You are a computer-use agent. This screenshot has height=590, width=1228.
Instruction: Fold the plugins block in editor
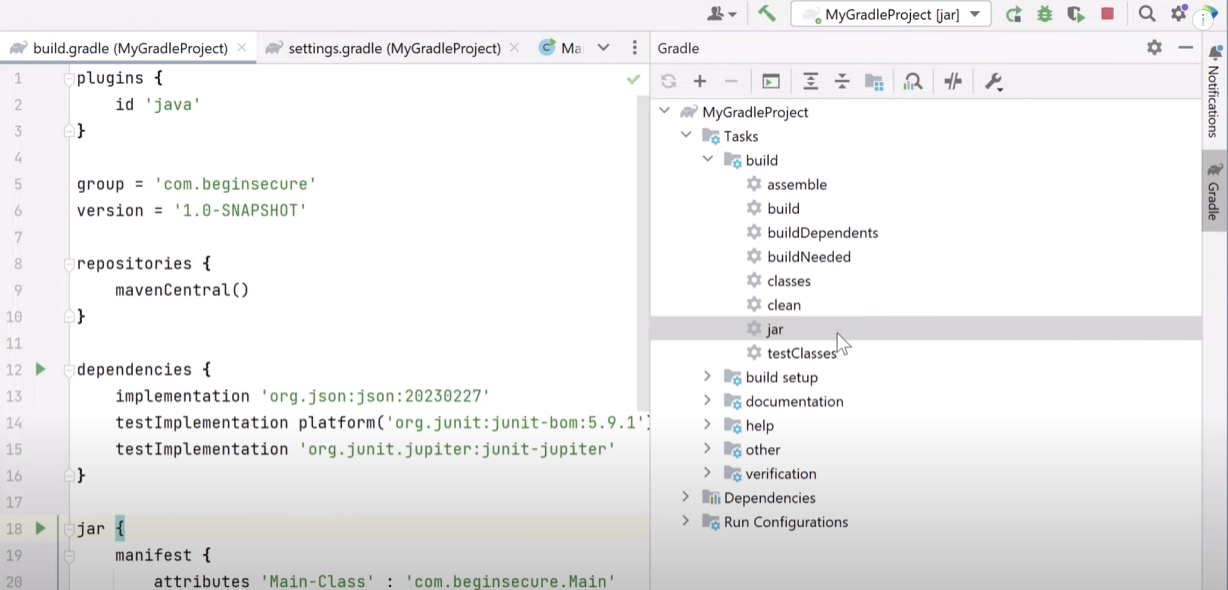tap(69, 78)
